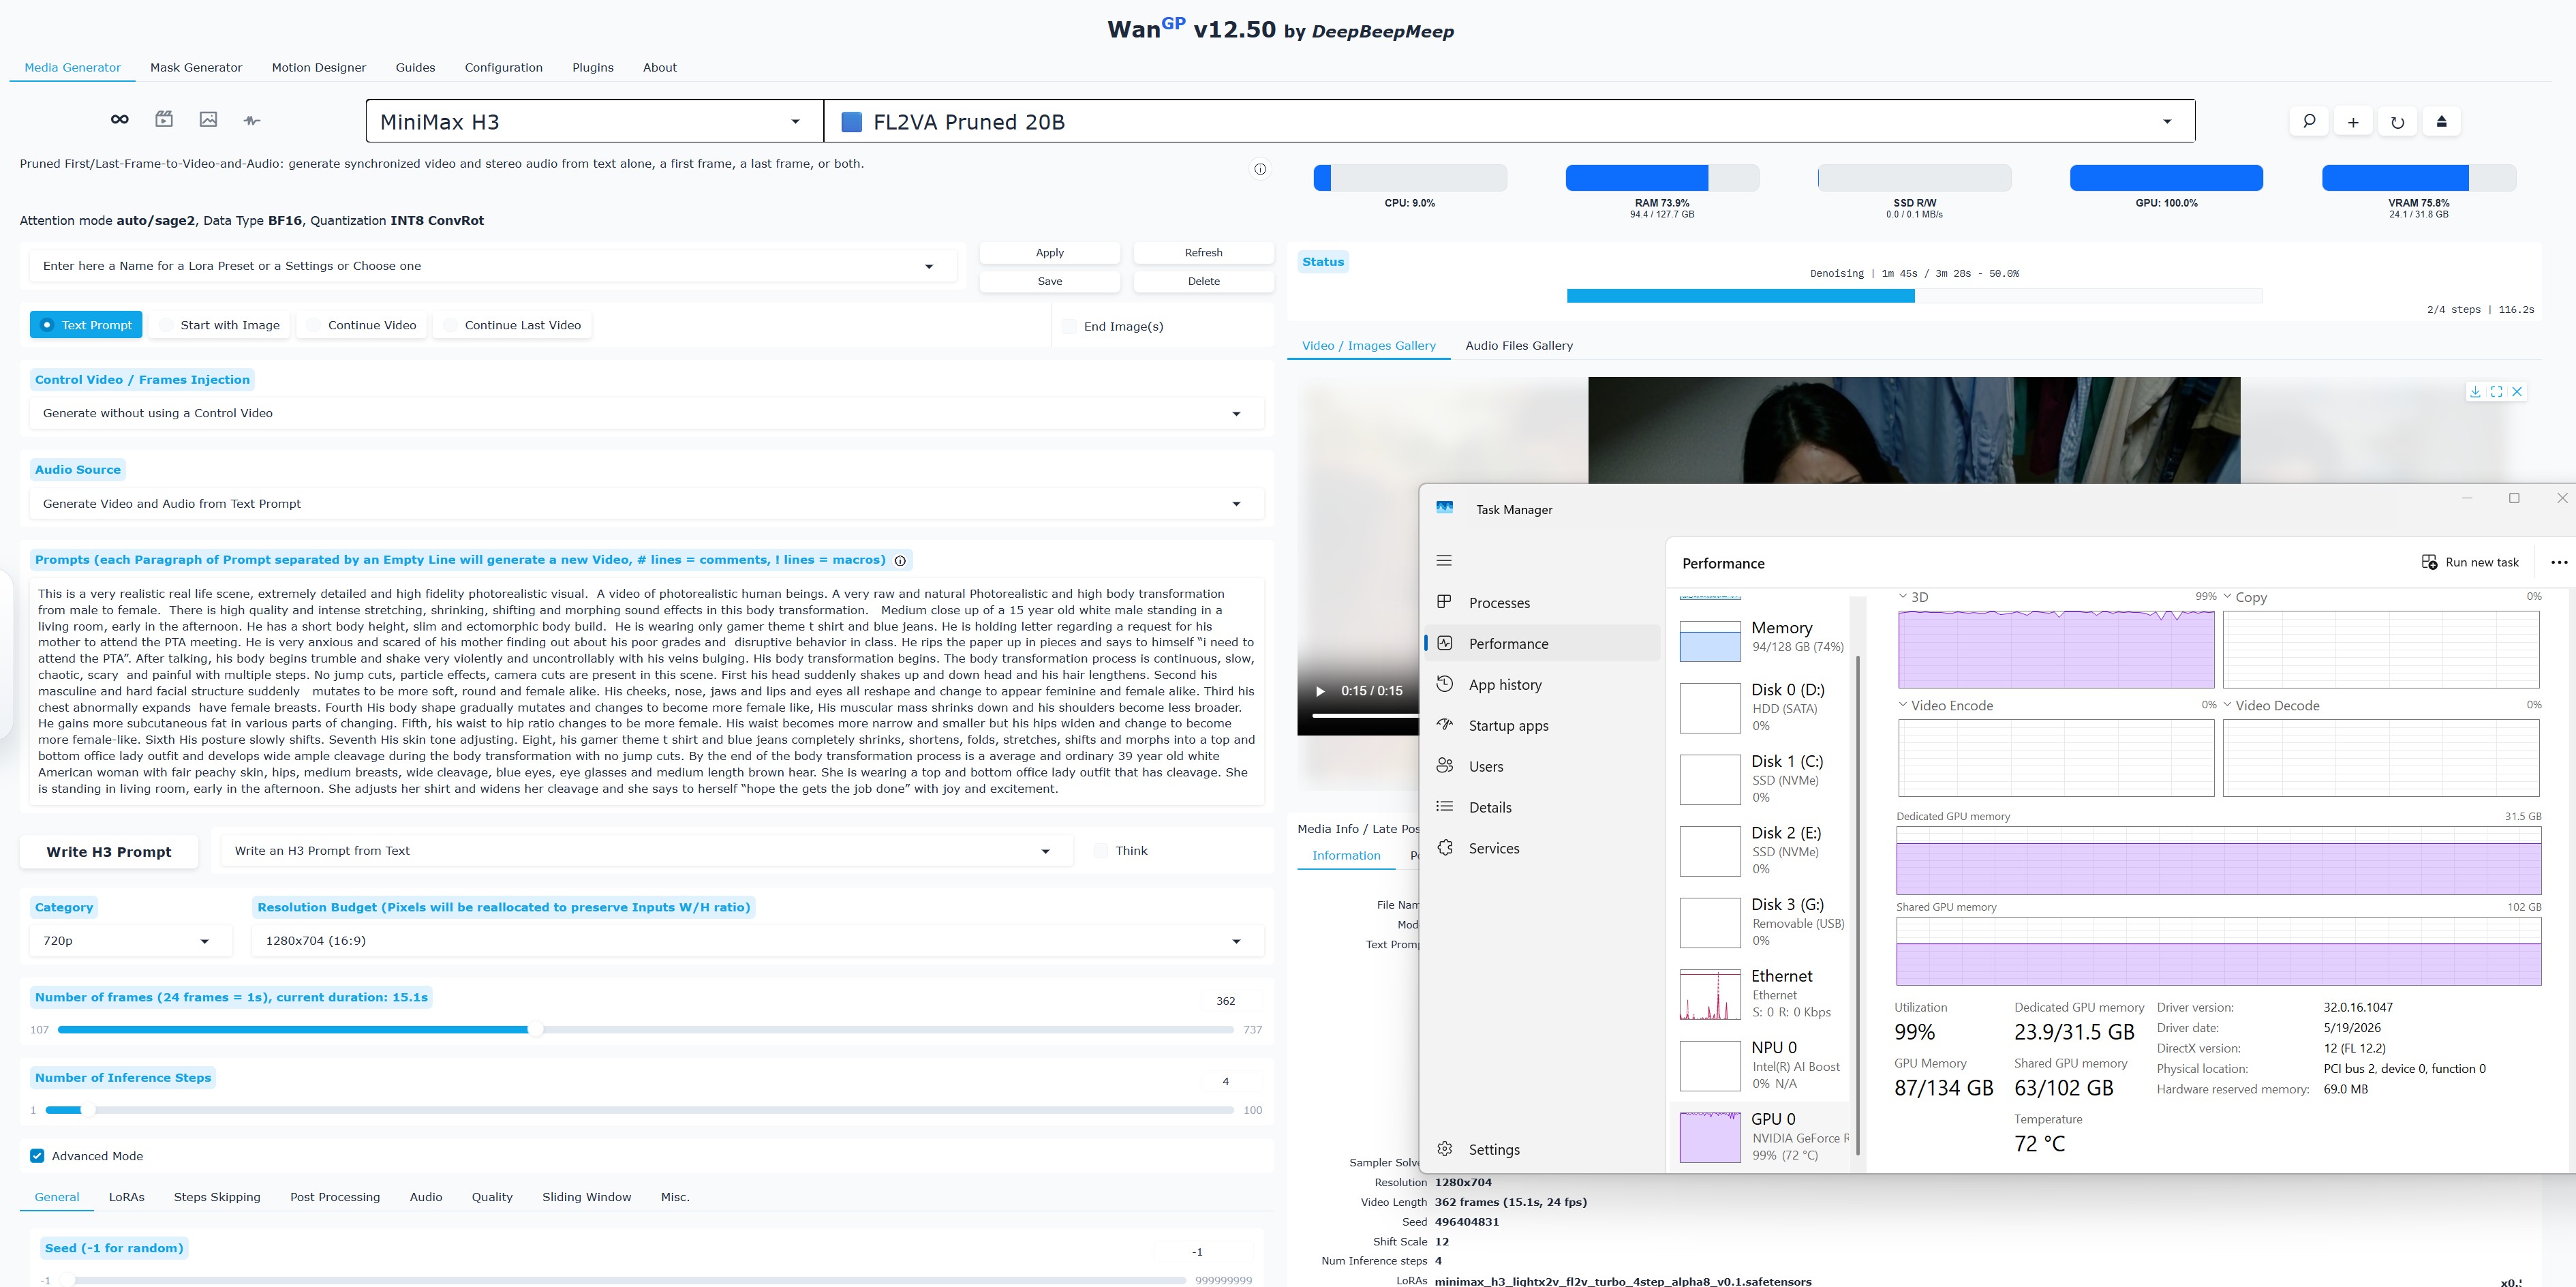Screen dimensions: 2576x1287
Task: Toggle the Think checkbox
Action: 1101,851
